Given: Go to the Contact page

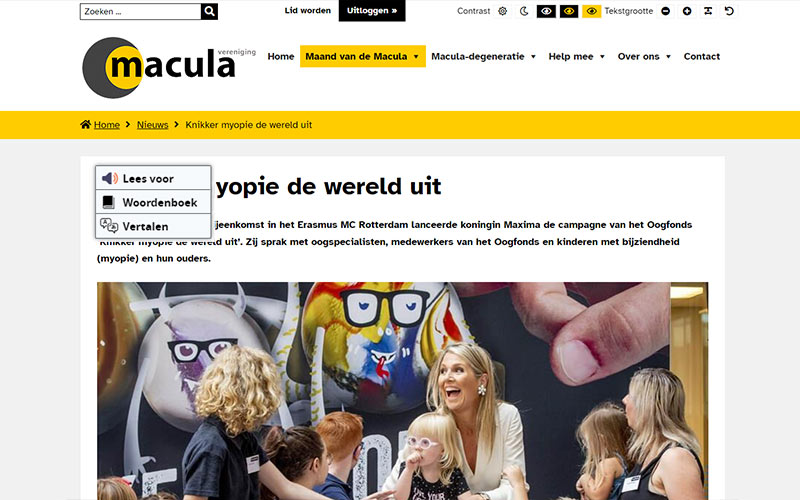Looking at the screenshot, I should tap(702, 57).
